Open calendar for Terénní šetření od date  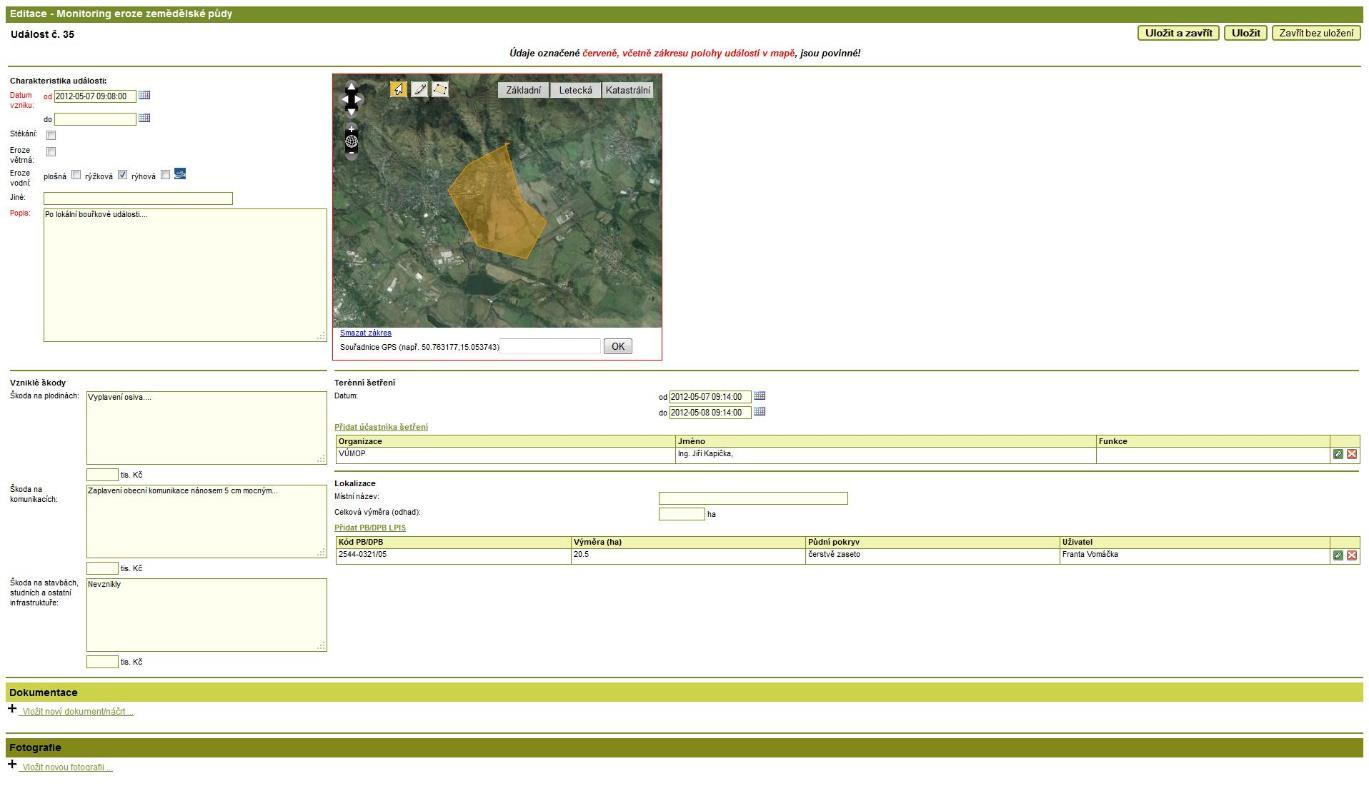pos(759,396)
